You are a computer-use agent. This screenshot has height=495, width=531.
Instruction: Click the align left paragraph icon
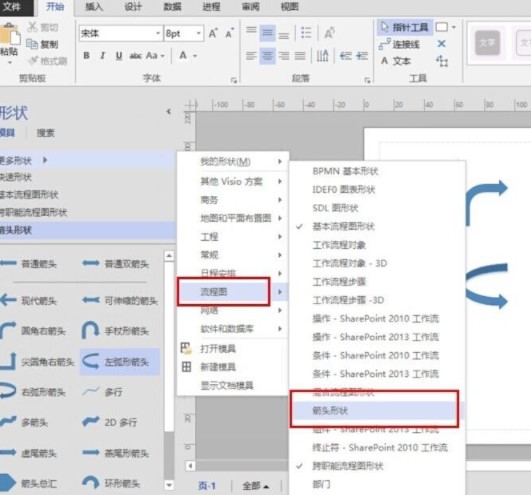coord(251,56)
